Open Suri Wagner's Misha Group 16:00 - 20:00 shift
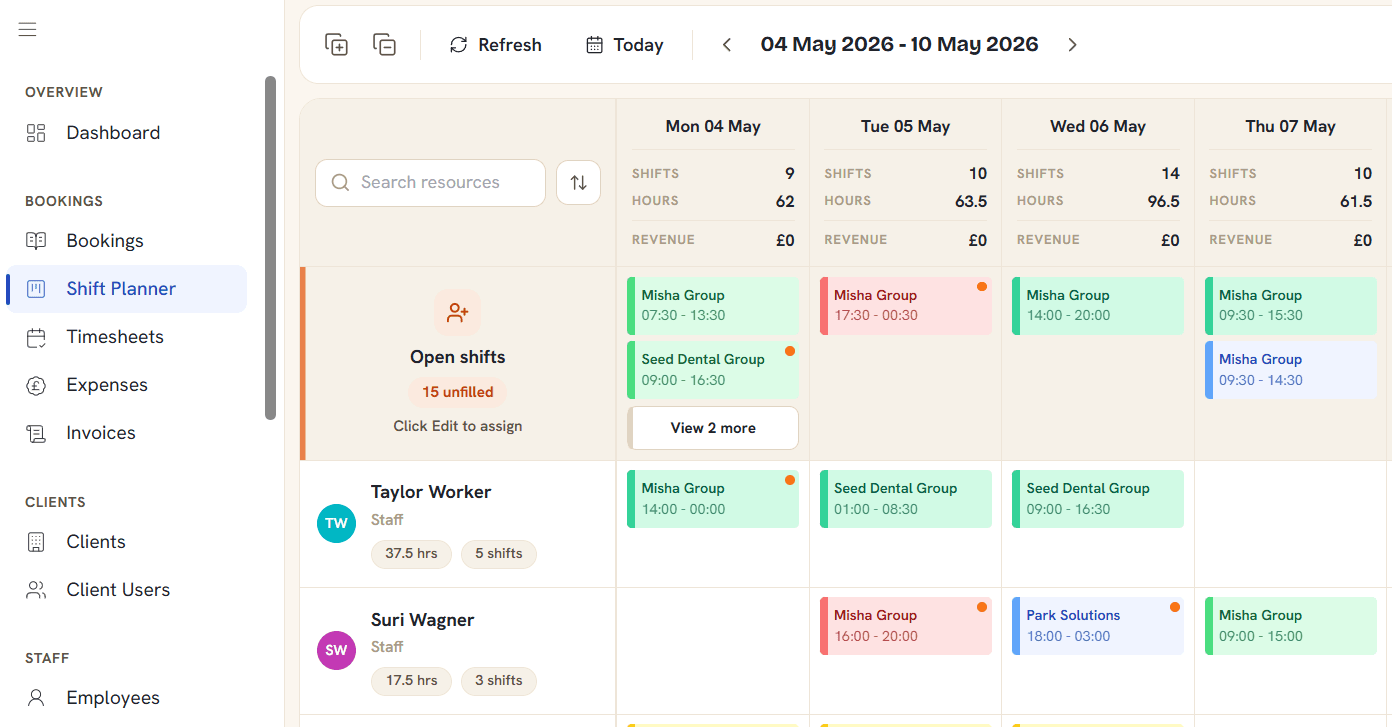The width and height of the screenshot is (1392, 727). tap(906, 626)
